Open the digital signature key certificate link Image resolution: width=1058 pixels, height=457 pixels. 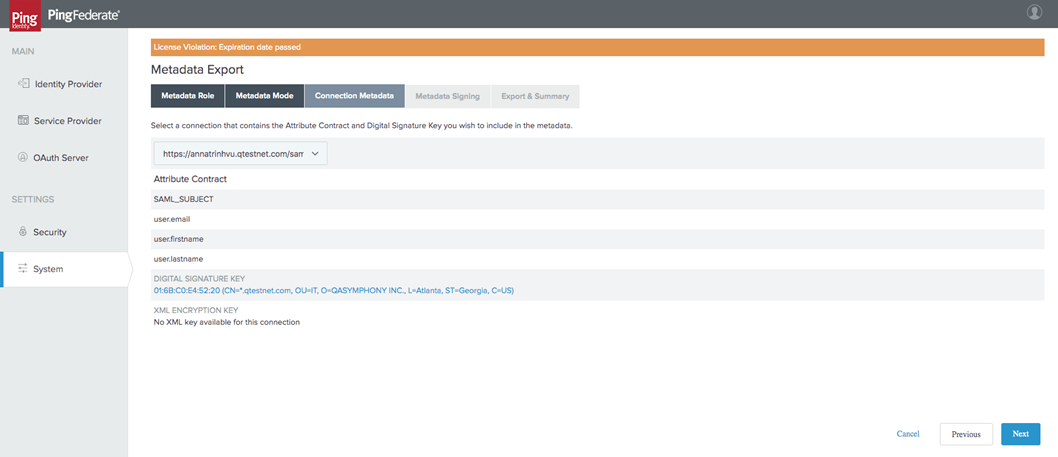[x=333, y=290]
